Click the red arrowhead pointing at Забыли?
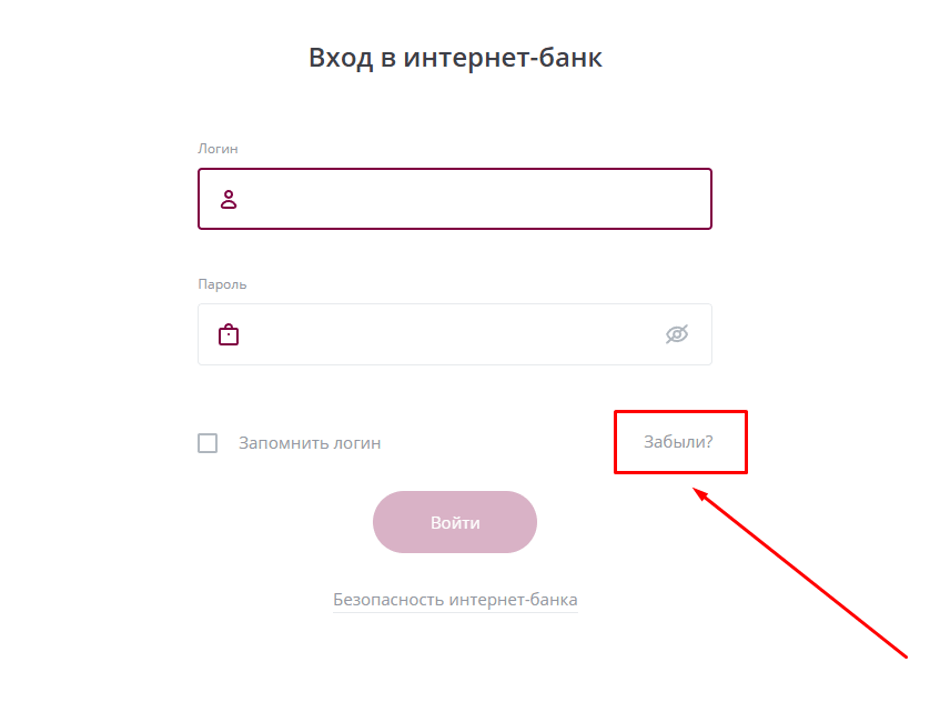941x702 pixels. click(x=701, y=493)
